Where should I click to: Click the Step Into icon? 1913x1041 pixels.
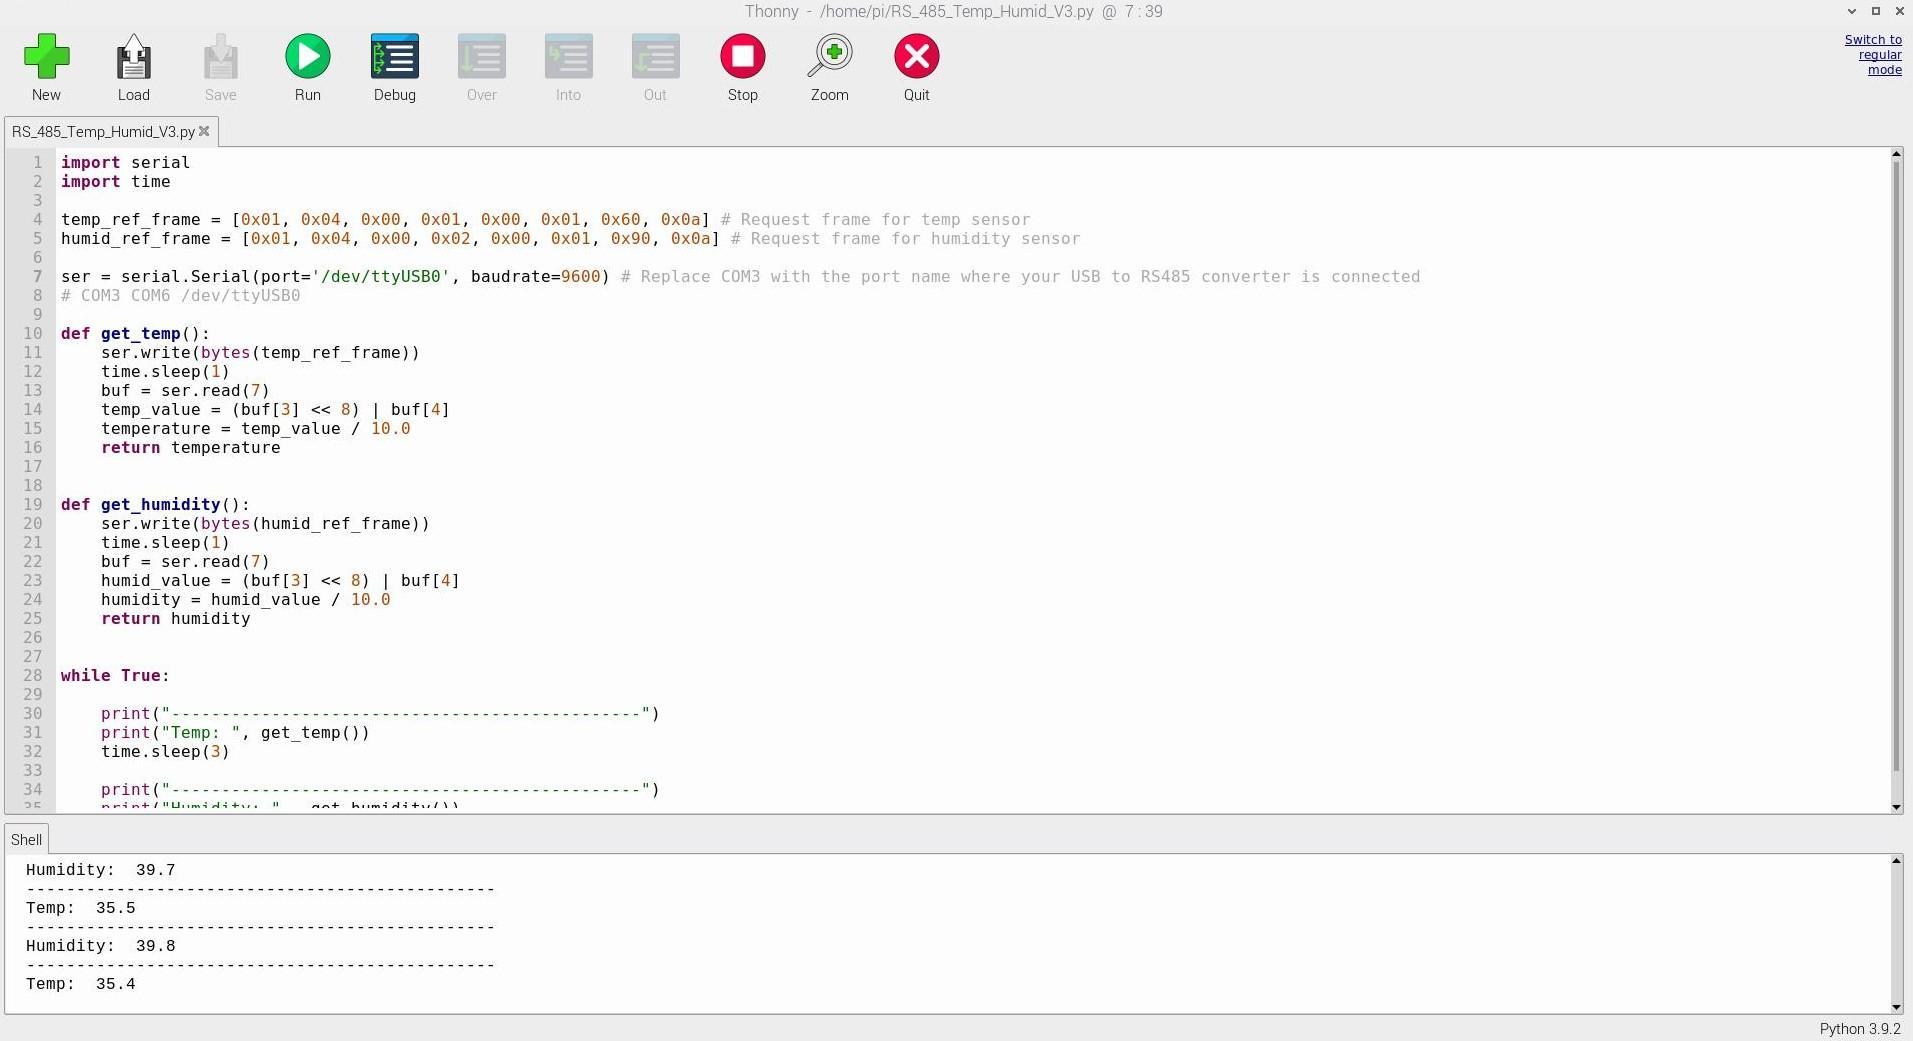tap(568, 57)
